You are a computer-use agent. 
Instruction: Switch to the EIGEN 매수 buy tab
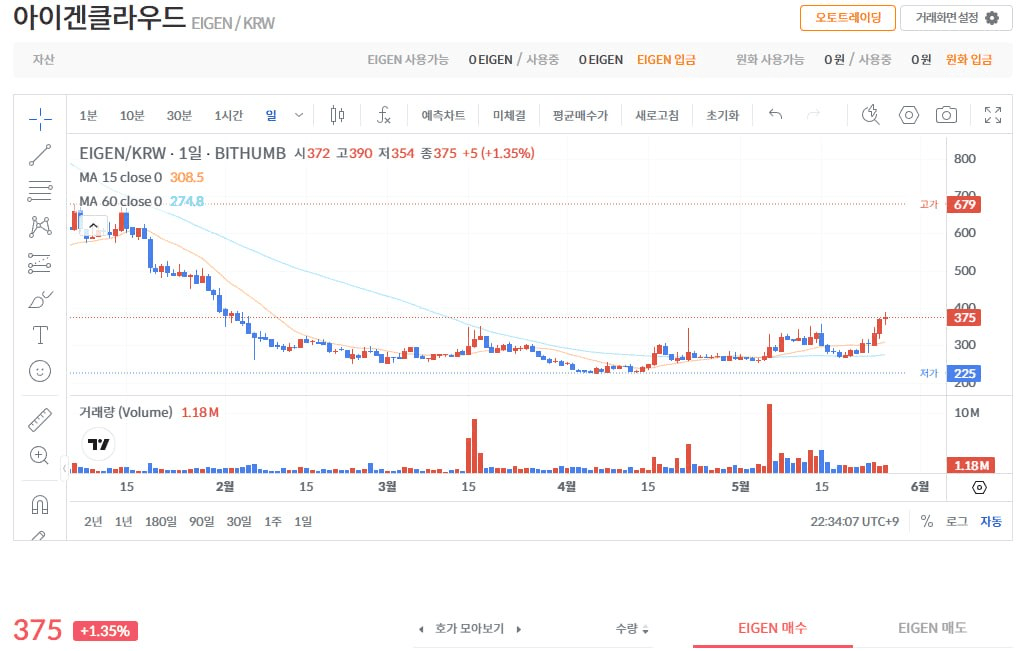[772, 628]
